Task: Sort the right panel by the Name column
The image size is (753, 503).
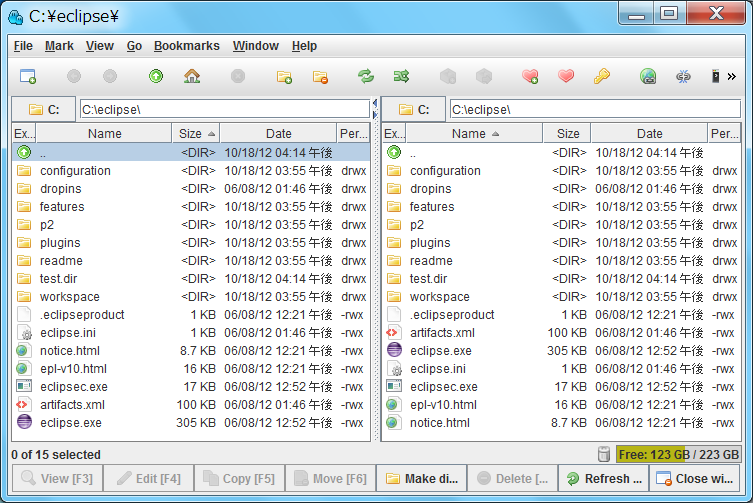Action: click(475, 133)
